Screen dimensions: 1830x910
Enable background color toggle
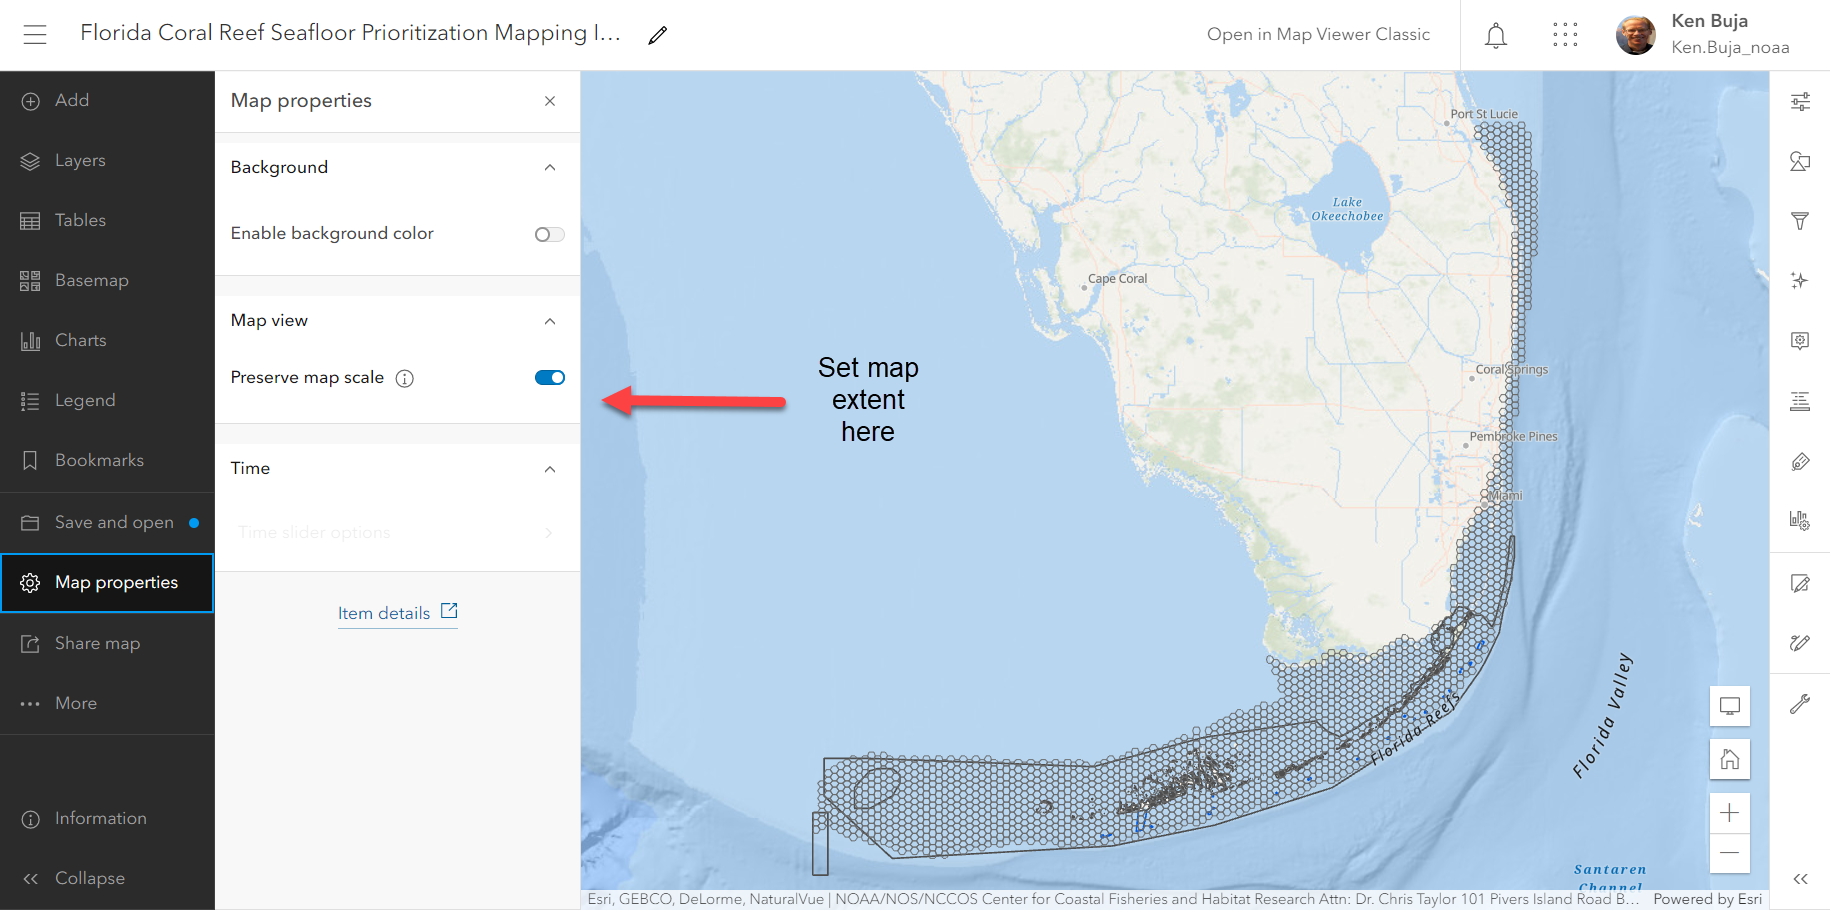click(549, 234)
